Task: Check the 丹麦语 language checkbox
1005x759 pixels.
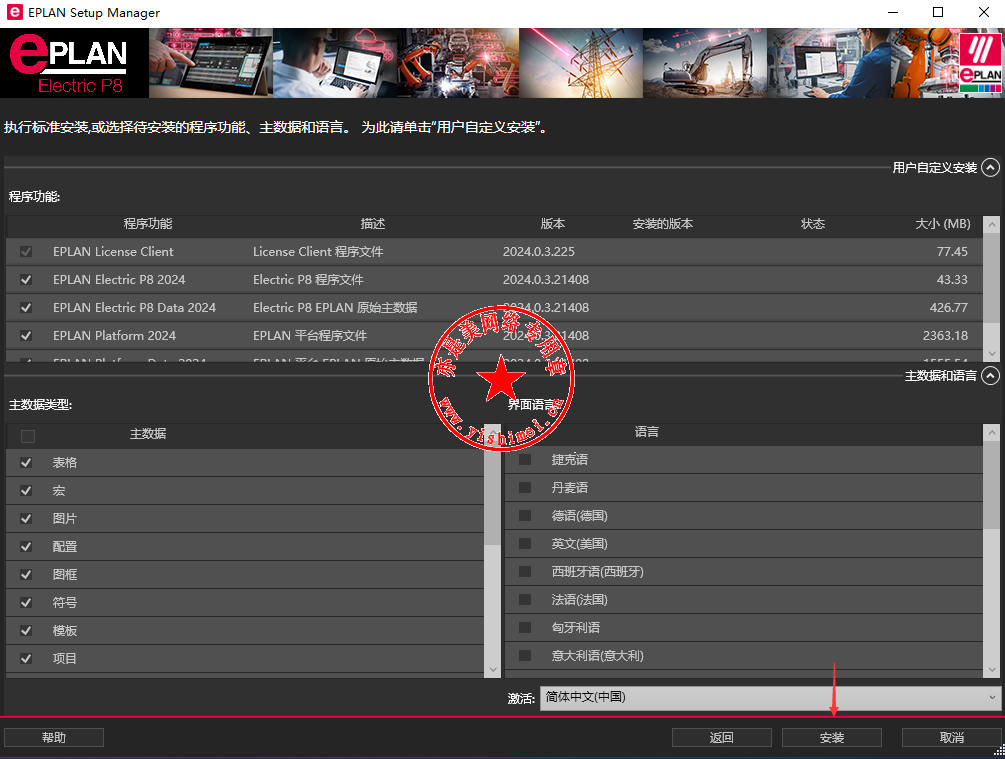Action: 525,488
